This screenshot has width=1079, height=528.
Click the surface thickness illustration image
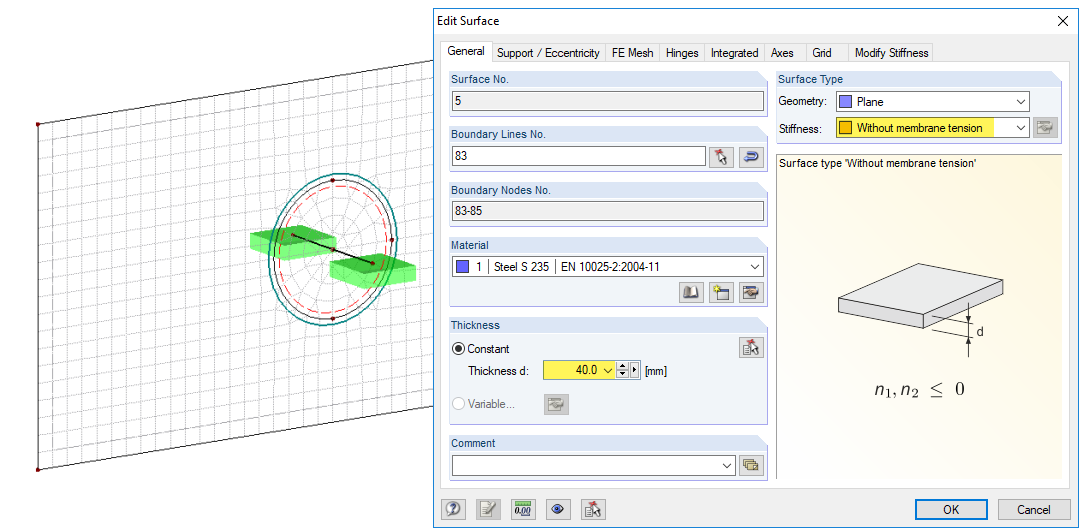pyautogui.click(x=920, y=308)
